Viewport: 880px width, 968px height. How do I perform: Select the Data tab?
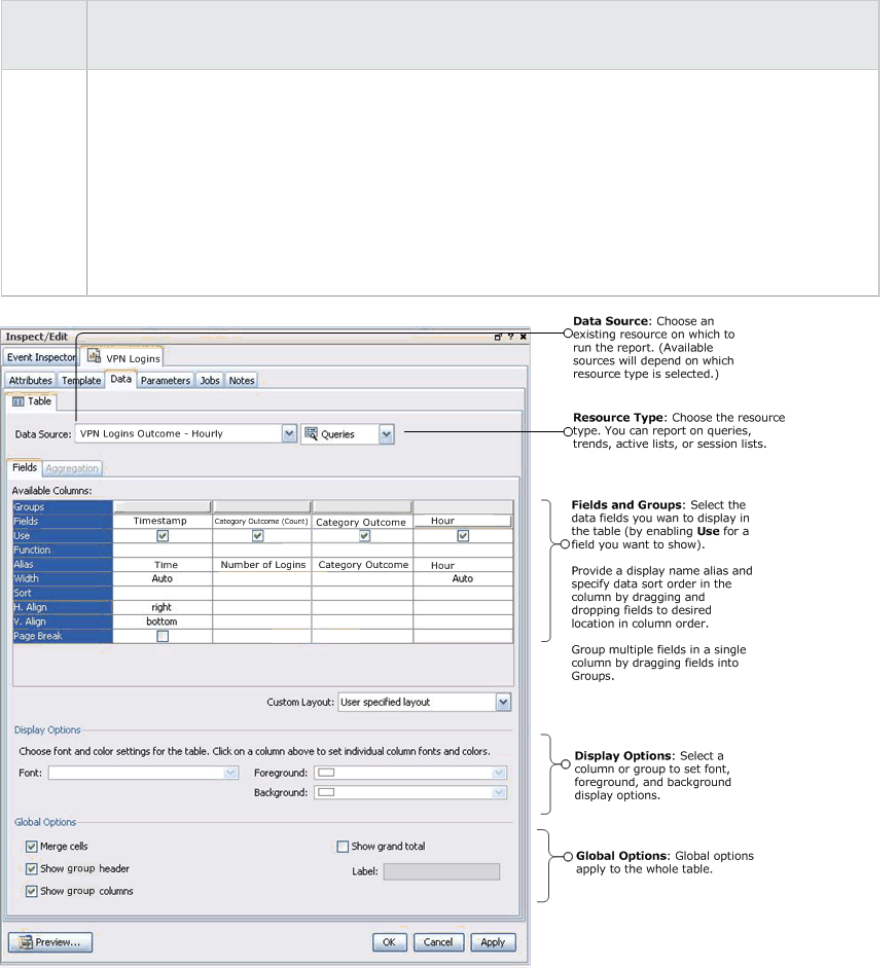pyautogui.click(x=121, y=379)
